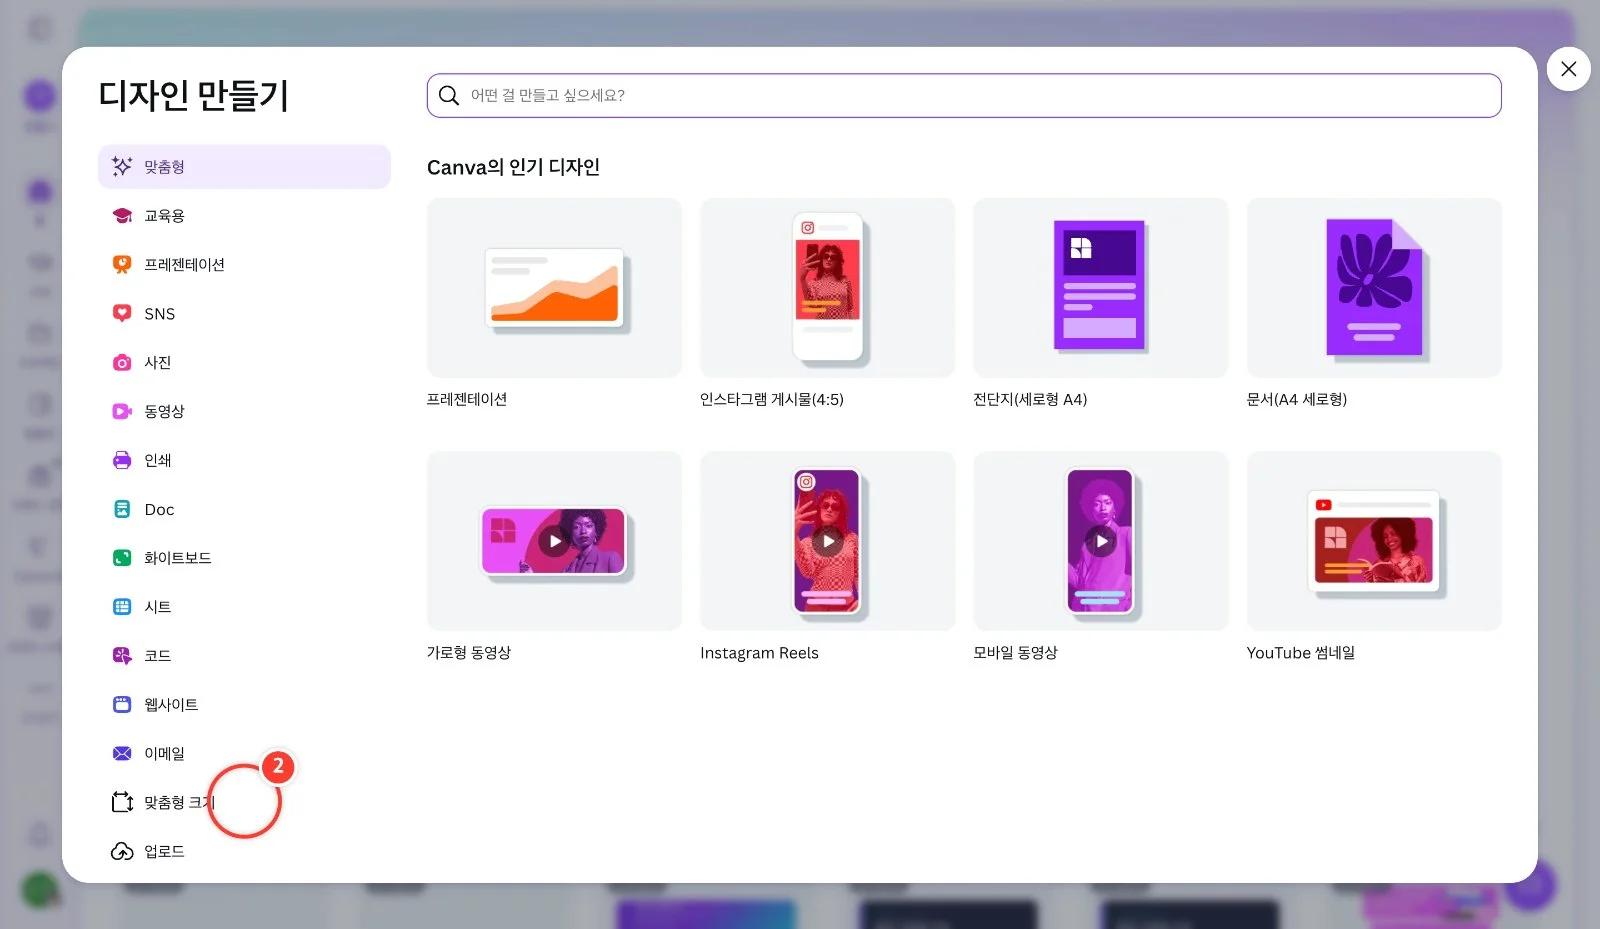Choose 맞춤형 크기 custom size option
The width and height of the screenshot is (1600, 929).
click(x=244, y=802)
